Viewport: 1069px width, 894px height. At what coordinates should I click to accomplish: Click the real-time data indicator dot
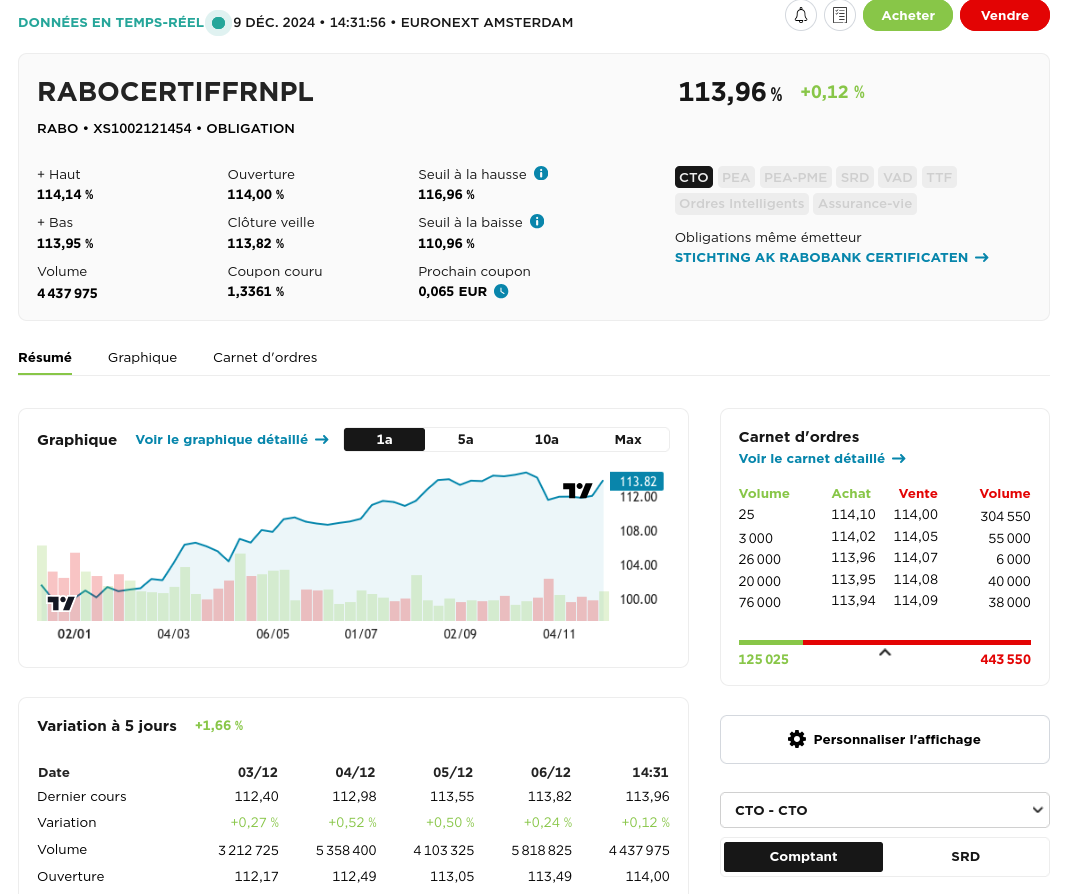coord(218,22)
